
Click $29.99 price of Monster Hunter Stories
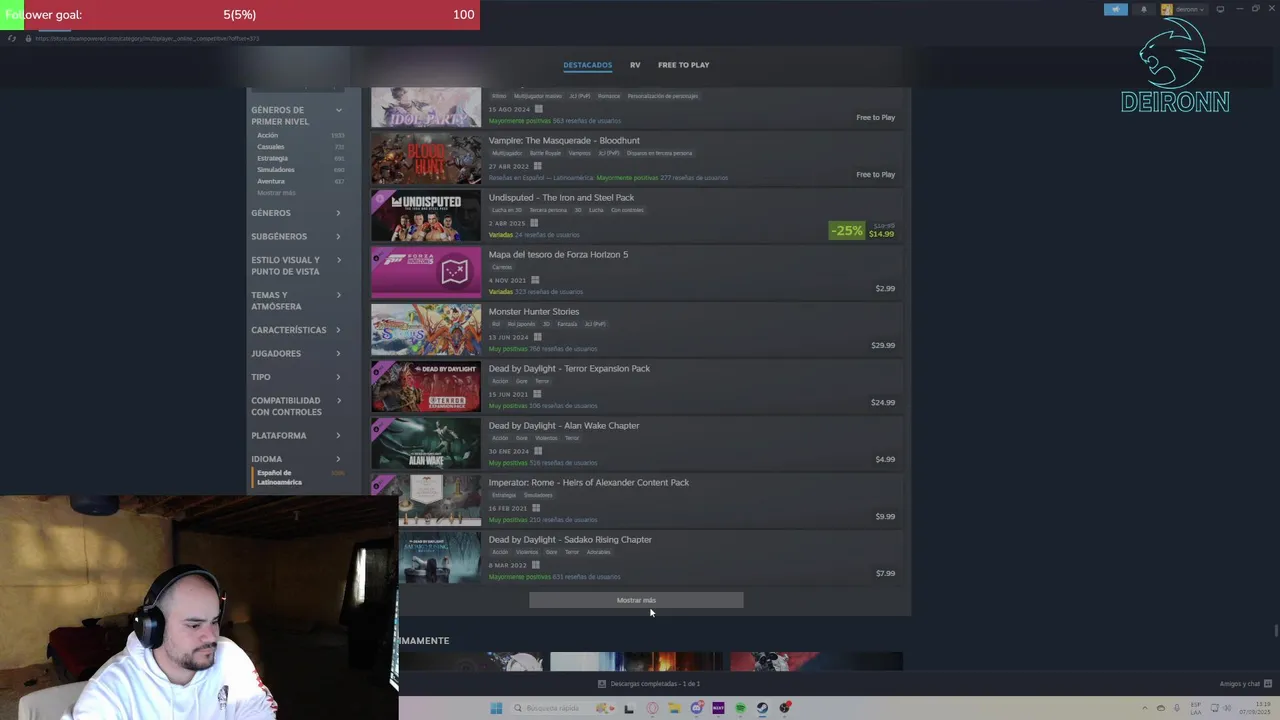click(x=883, y=345)
